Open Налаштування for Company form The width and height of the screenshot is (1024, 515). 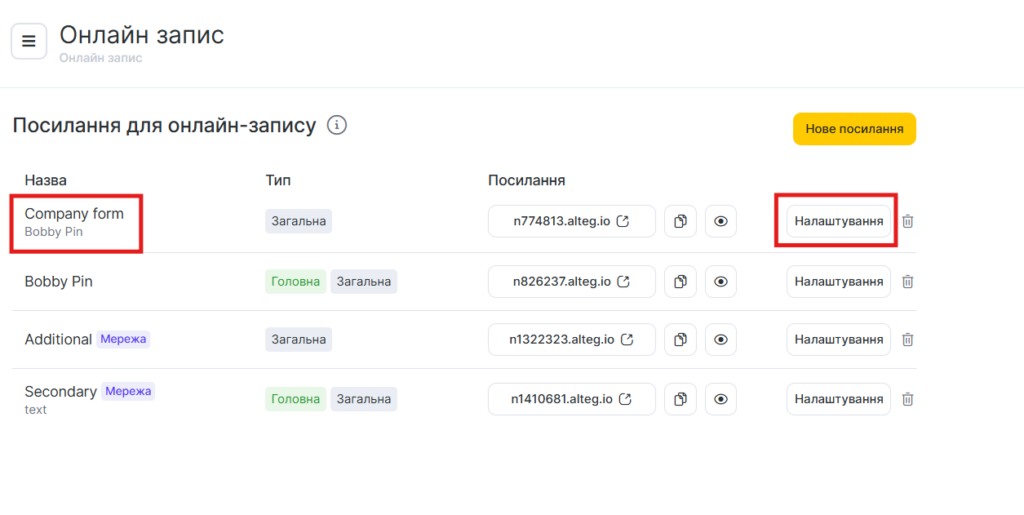coord(838,221)
